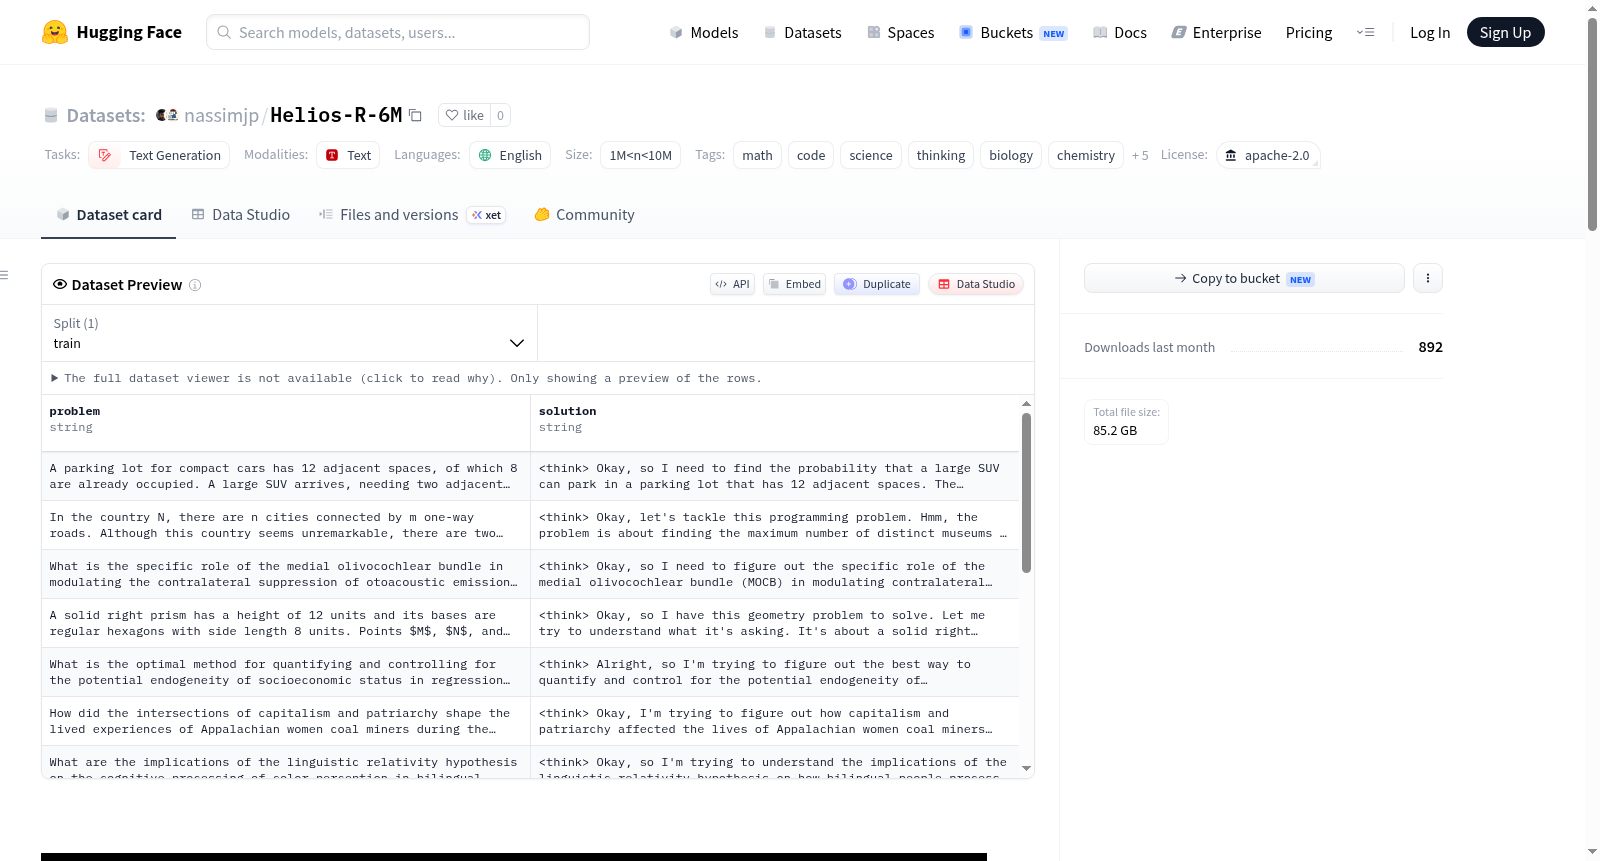
Task: Open the Enterprise page
Action: click(1216, 32)
